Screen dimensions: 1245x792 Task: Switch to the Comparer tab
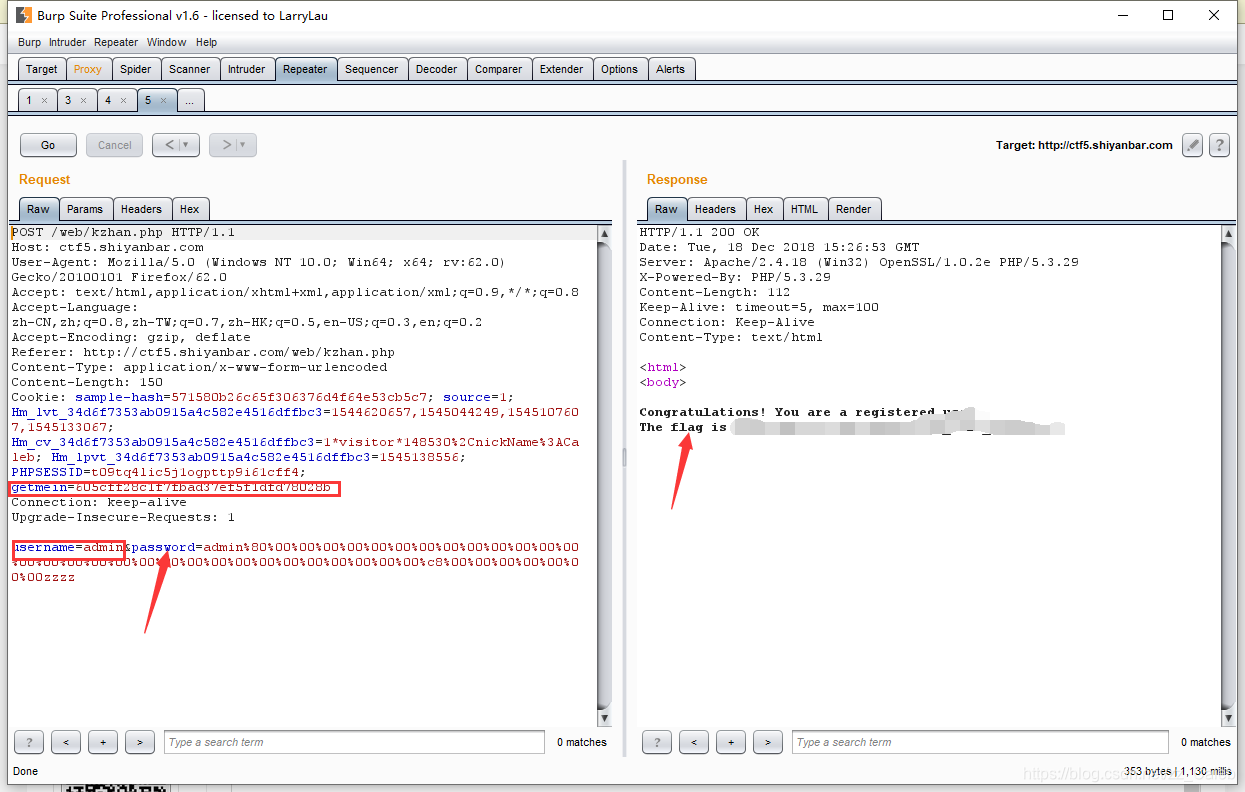[499, 69]
